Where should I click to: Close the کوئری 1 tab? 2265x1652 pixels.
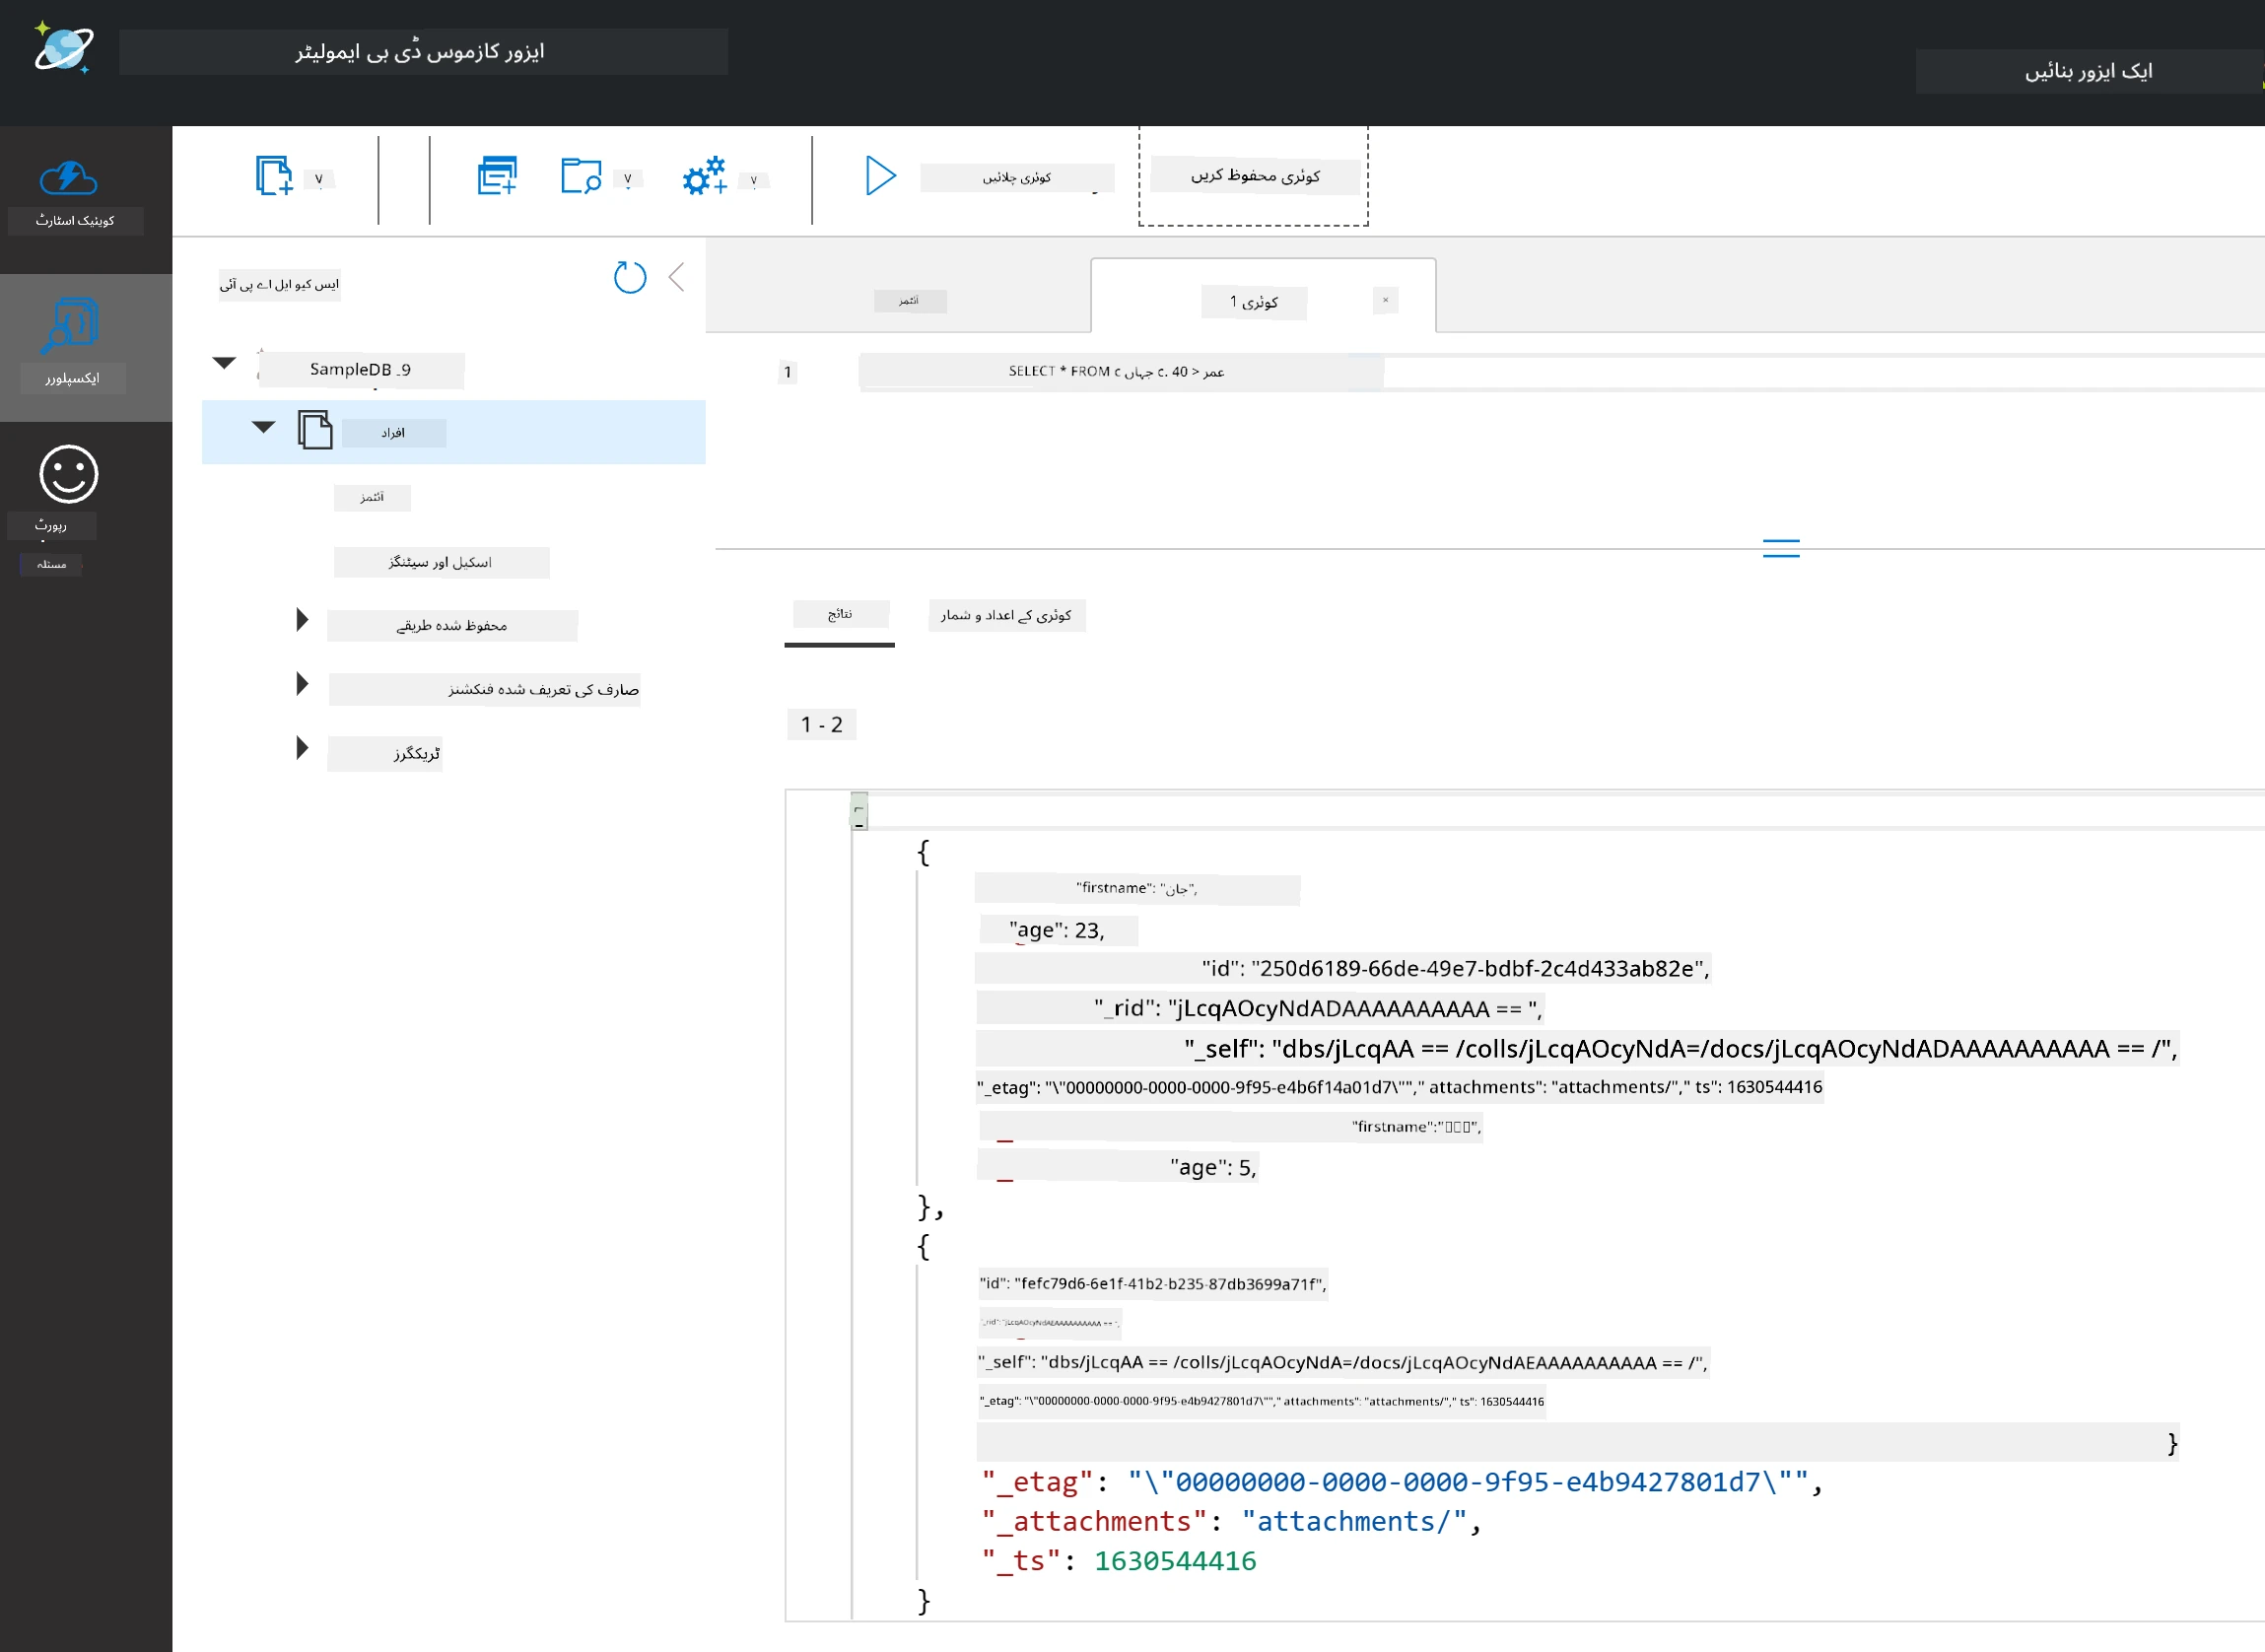coord(1385,300)
